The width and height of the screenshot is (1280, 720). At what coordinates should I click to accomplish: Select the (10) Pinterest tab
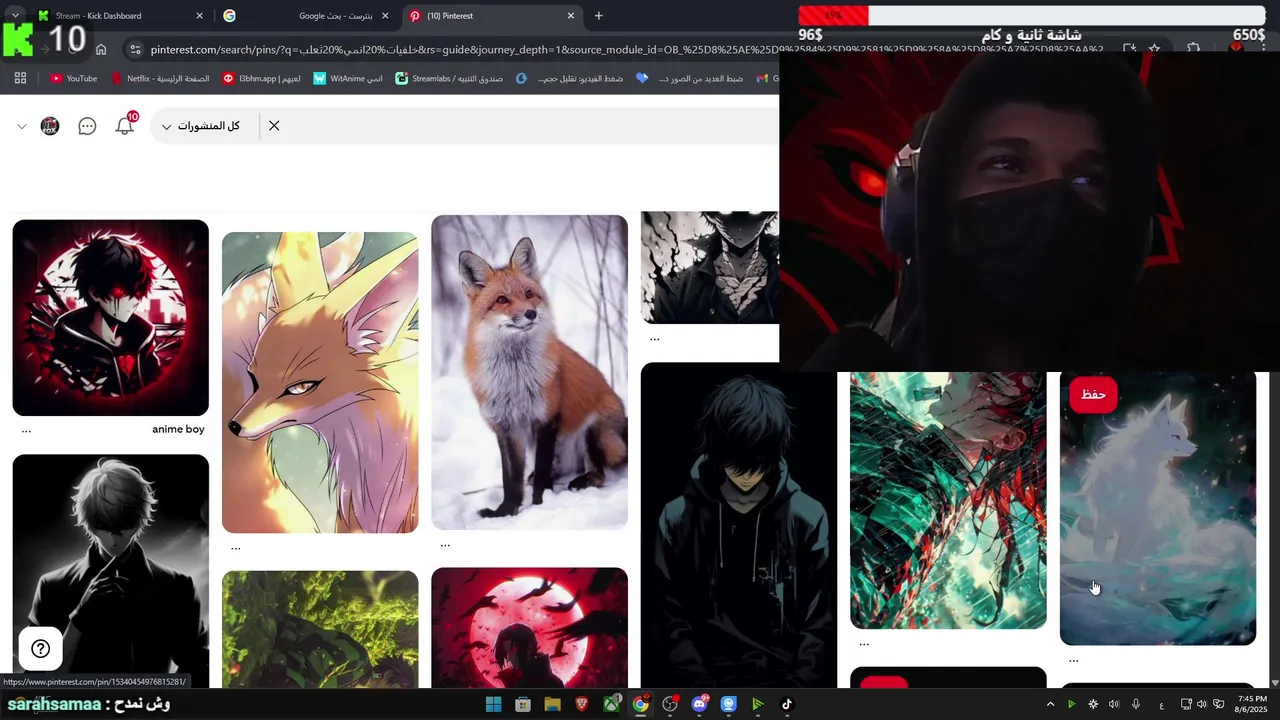click(x=492, y=16)
